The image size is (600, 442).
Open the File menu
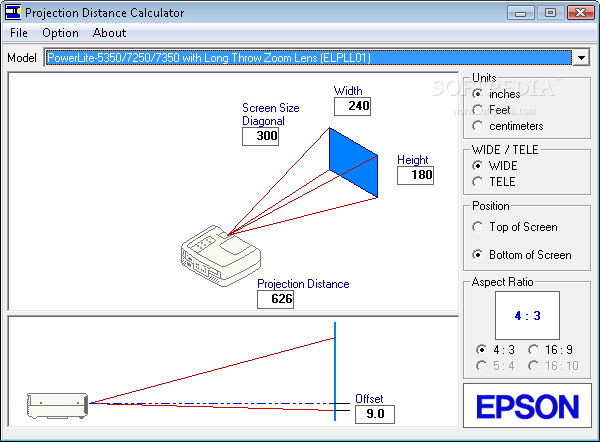point(19,33)
